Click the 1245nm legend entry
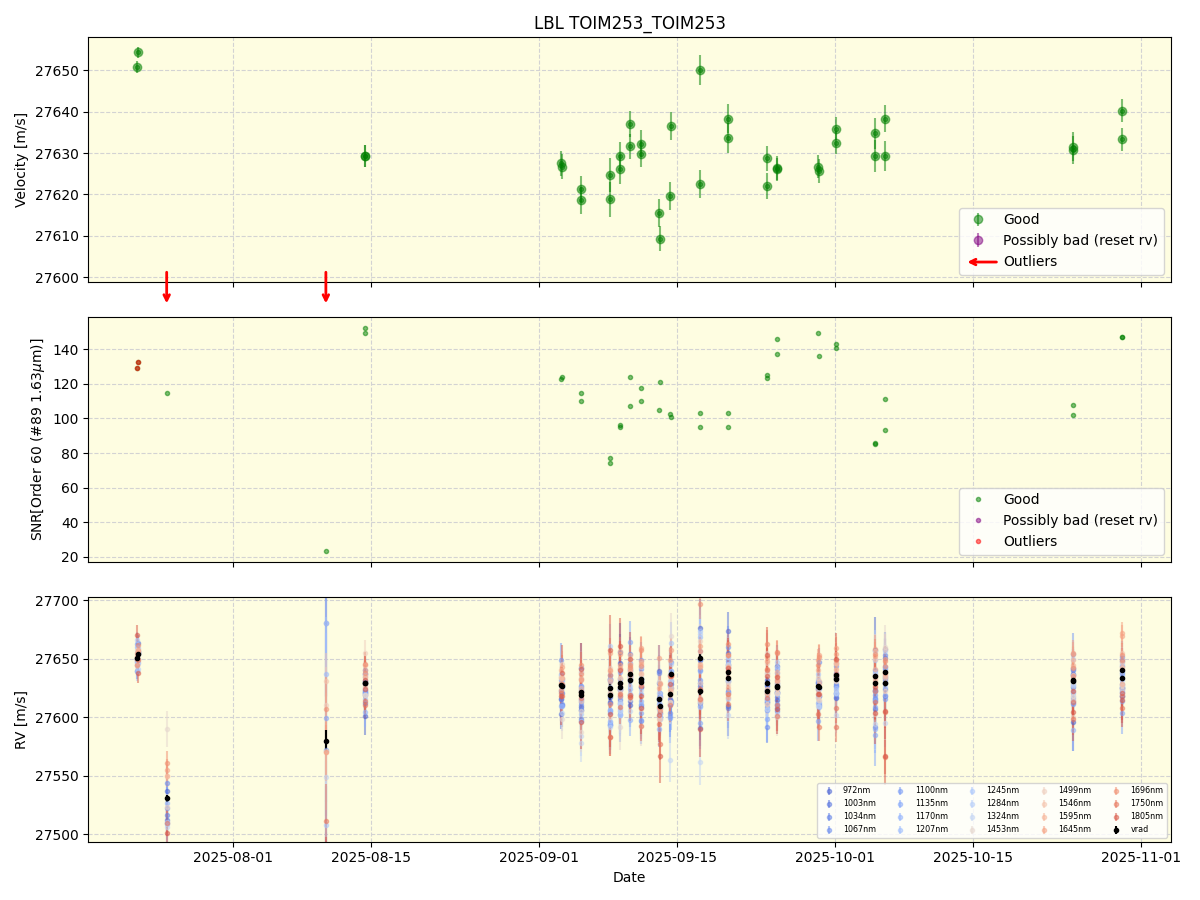Screen dimensions: 1200x900 point(994,790)
